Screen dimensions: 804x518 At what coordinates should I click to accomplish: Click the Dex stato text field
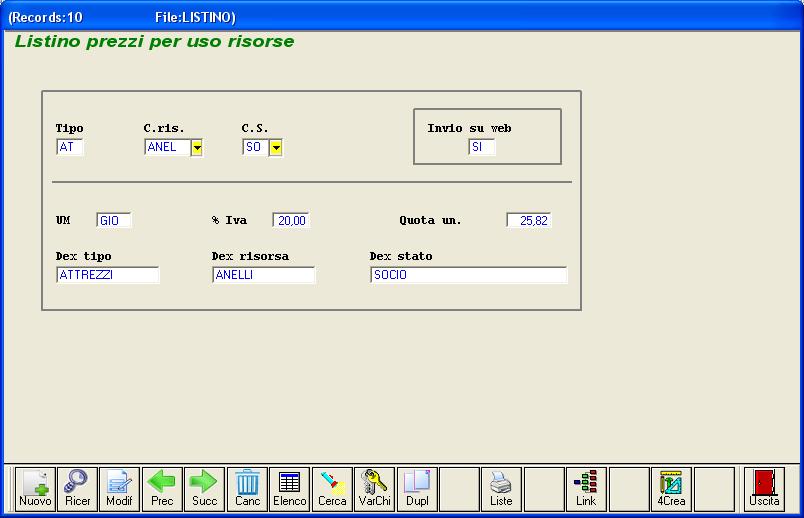467,275
